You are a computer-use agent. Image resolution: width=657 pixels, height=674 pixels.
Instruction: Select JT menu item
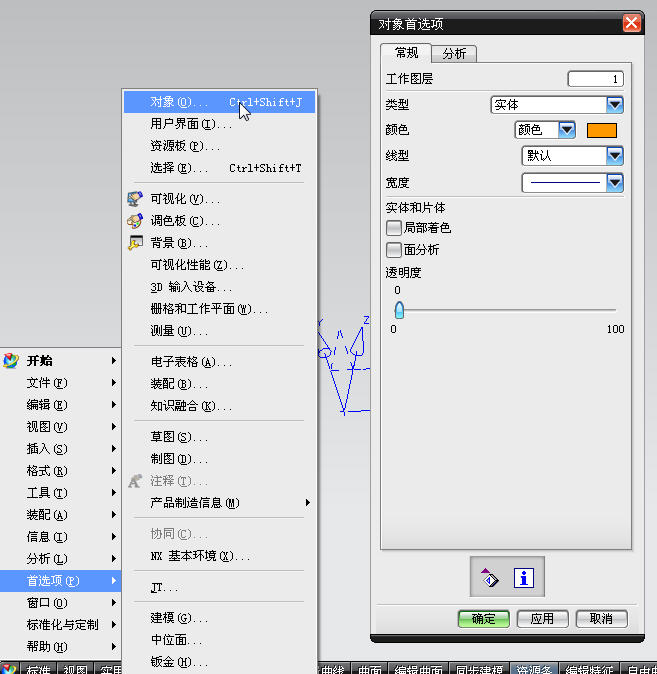point(219,587)
